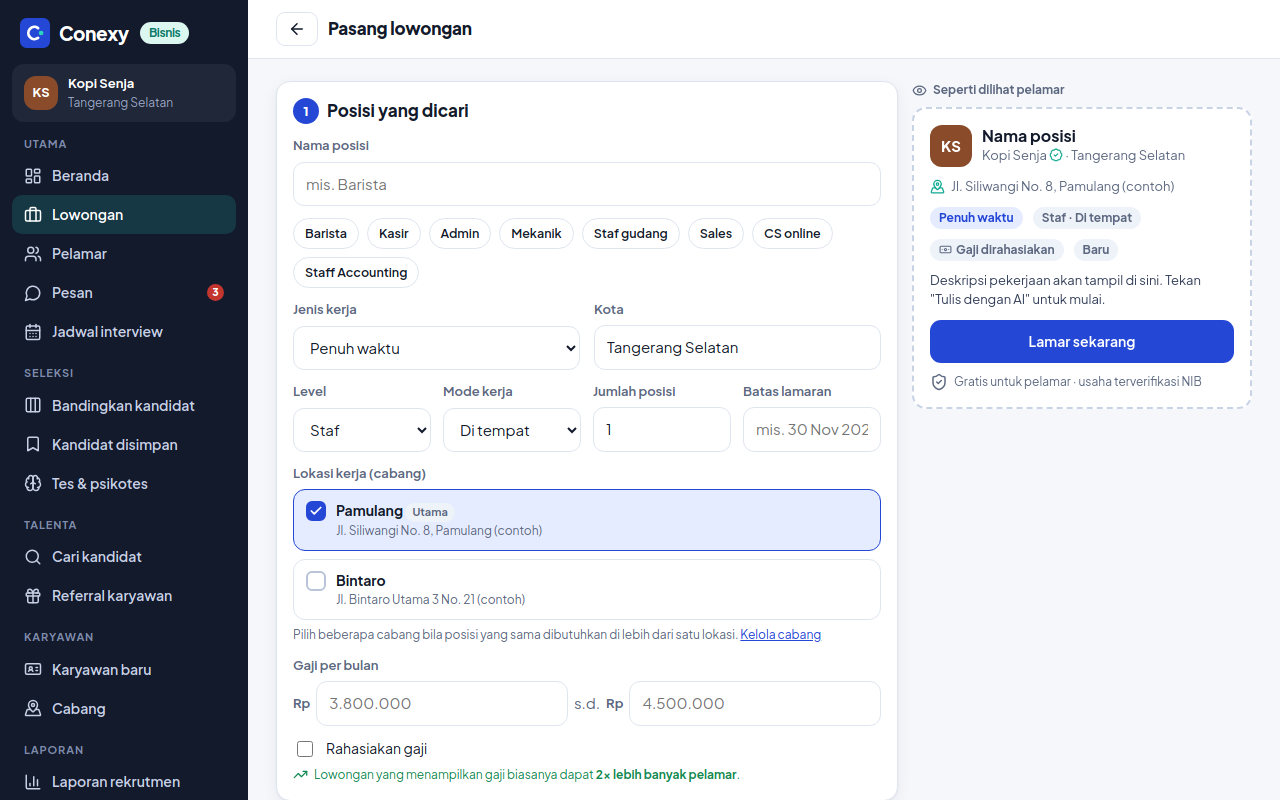This screenshot has height=800, width=1280.
Task: Click the maximum salary field
Action: tap(755, 704)
